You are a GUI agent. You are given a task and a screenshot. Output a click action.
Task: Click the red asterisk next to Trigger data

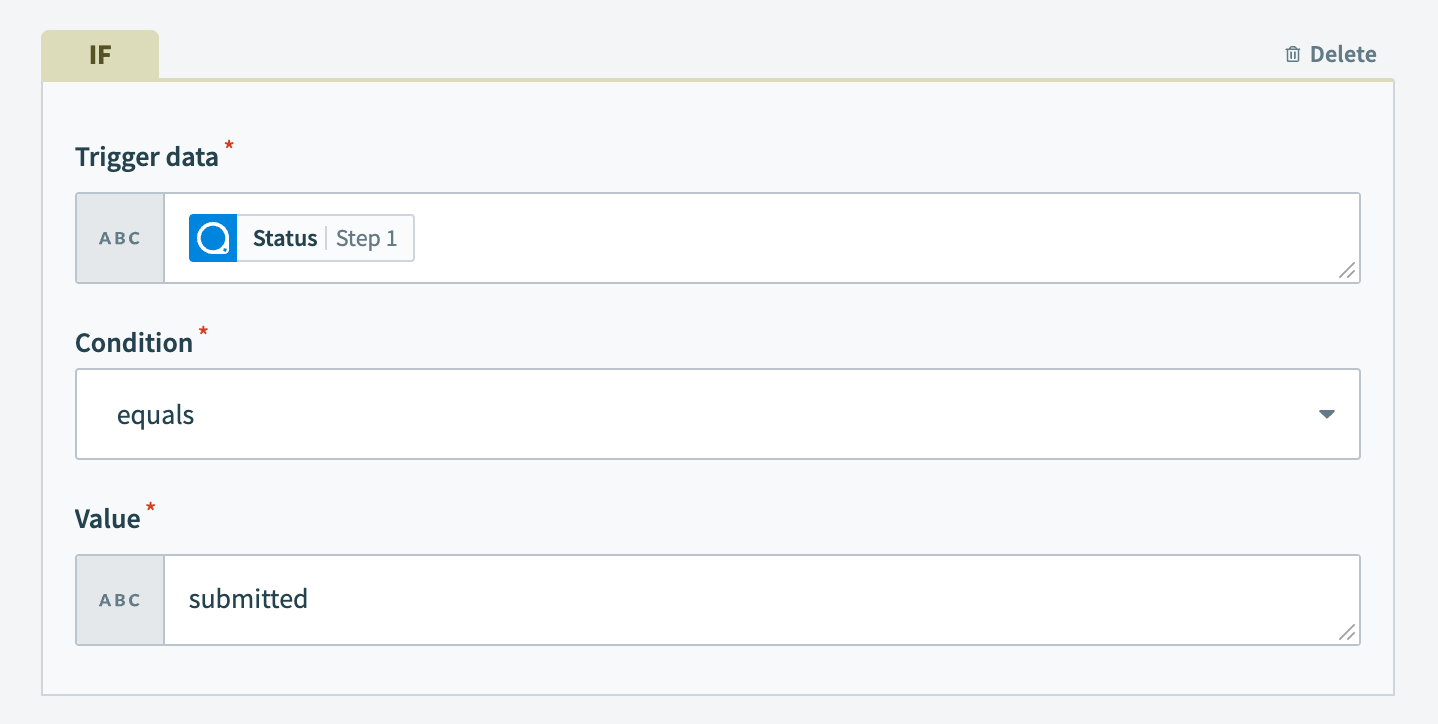click(x=229, y=146)
